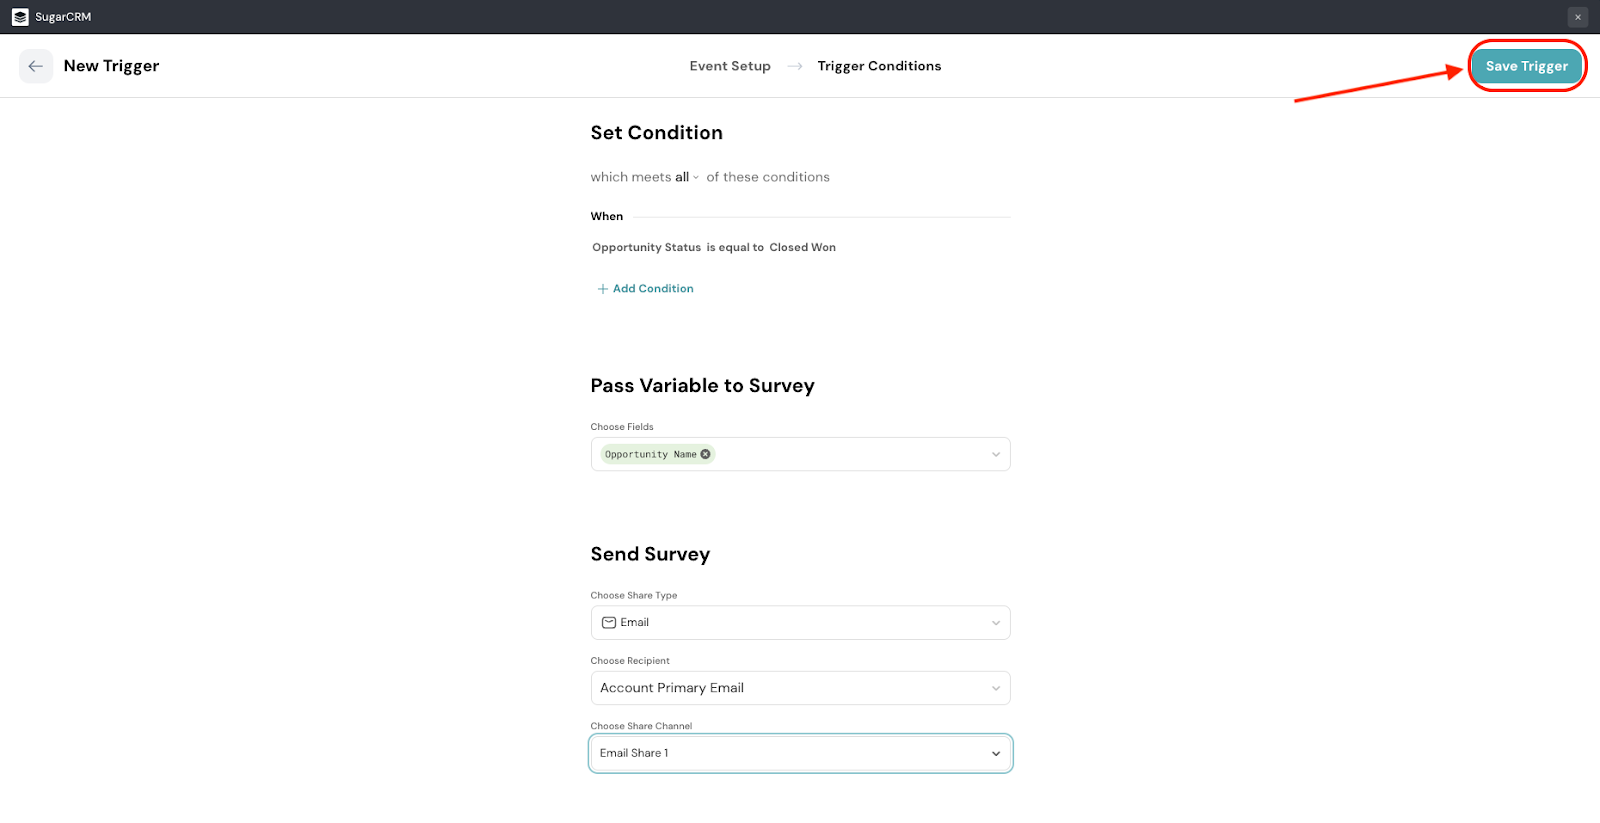1600x823 pixels.
Task: Expand the Choose Fields dropdown
Action: [x=995, y=454]
